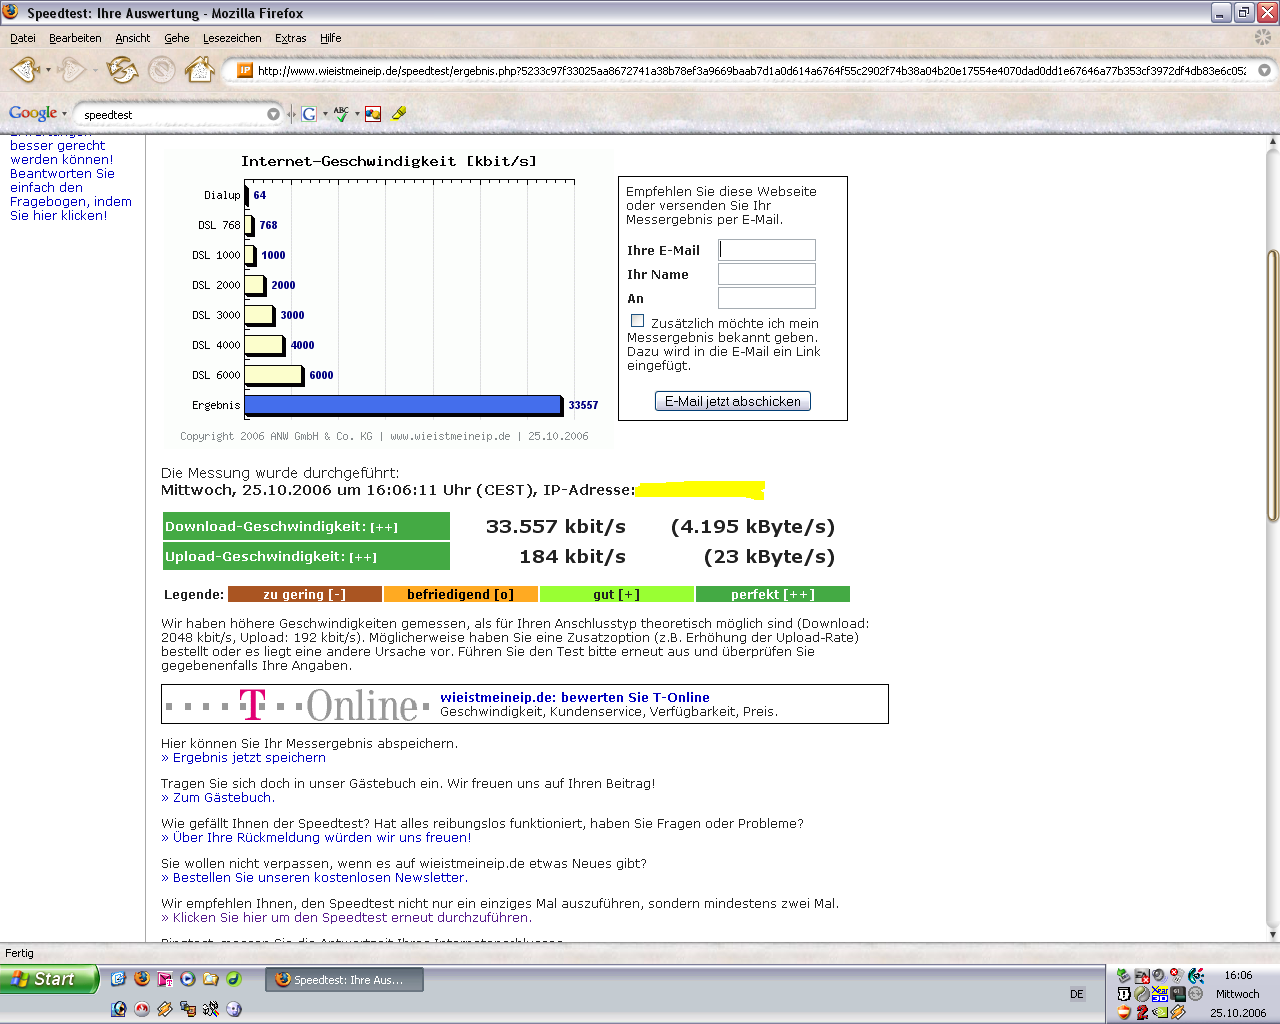Click the page's vertical scrollbar thumb
This screenshot has width=1280, height=1024.
pyautogui.click(x=1272, y=385)
